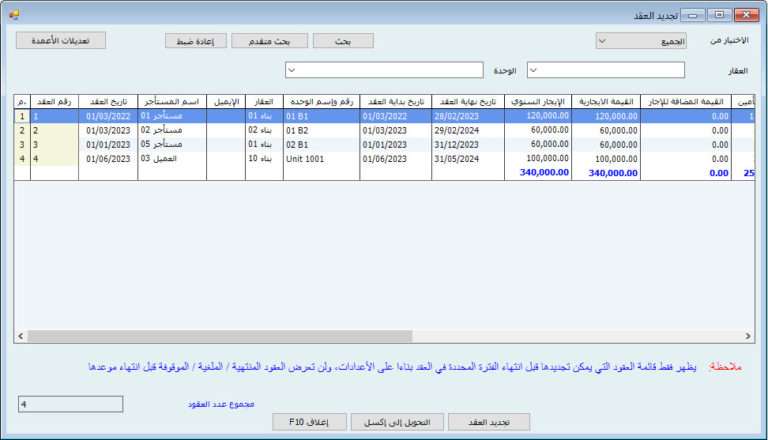
Task: Open تعديلات الأعمدة column settings
Action: tap(61, 41)
